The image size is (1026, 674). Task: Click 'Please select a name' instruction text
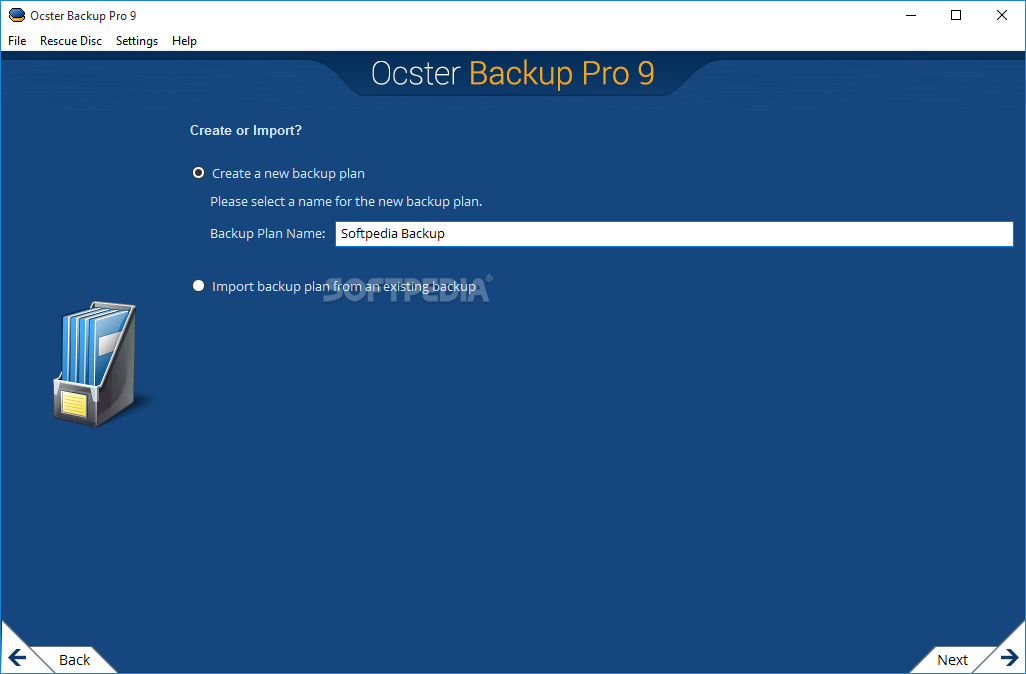(x=346, y=202)
